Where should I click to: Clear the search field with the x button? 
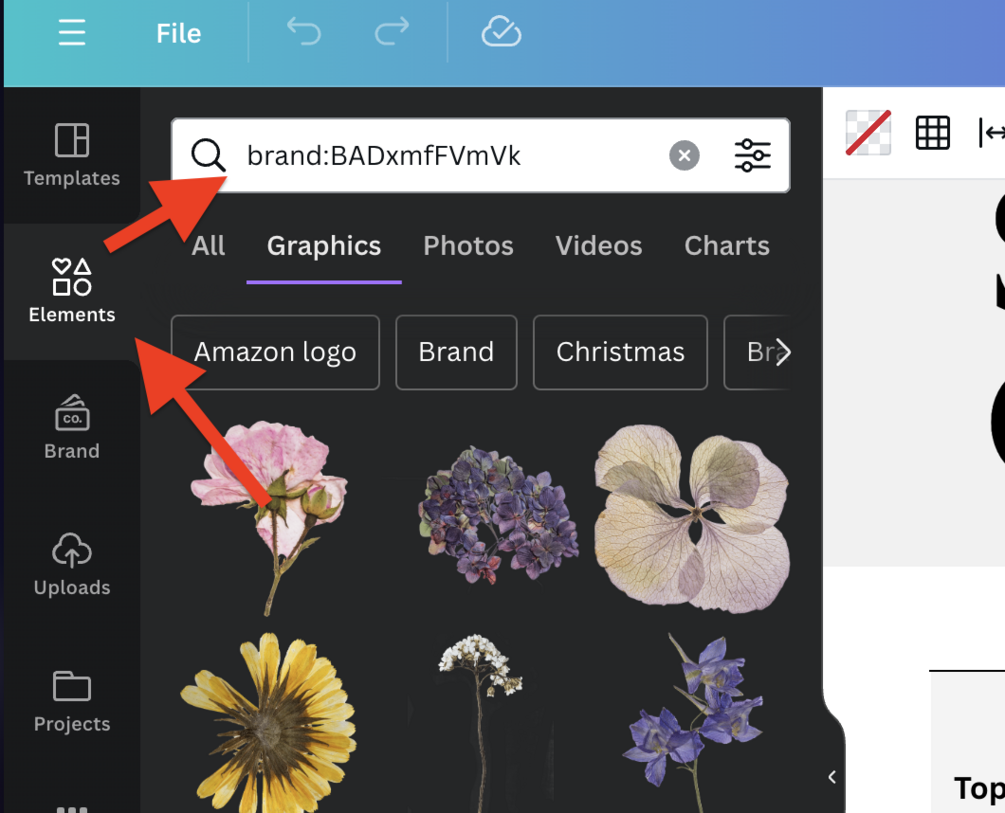coord(683,155)
